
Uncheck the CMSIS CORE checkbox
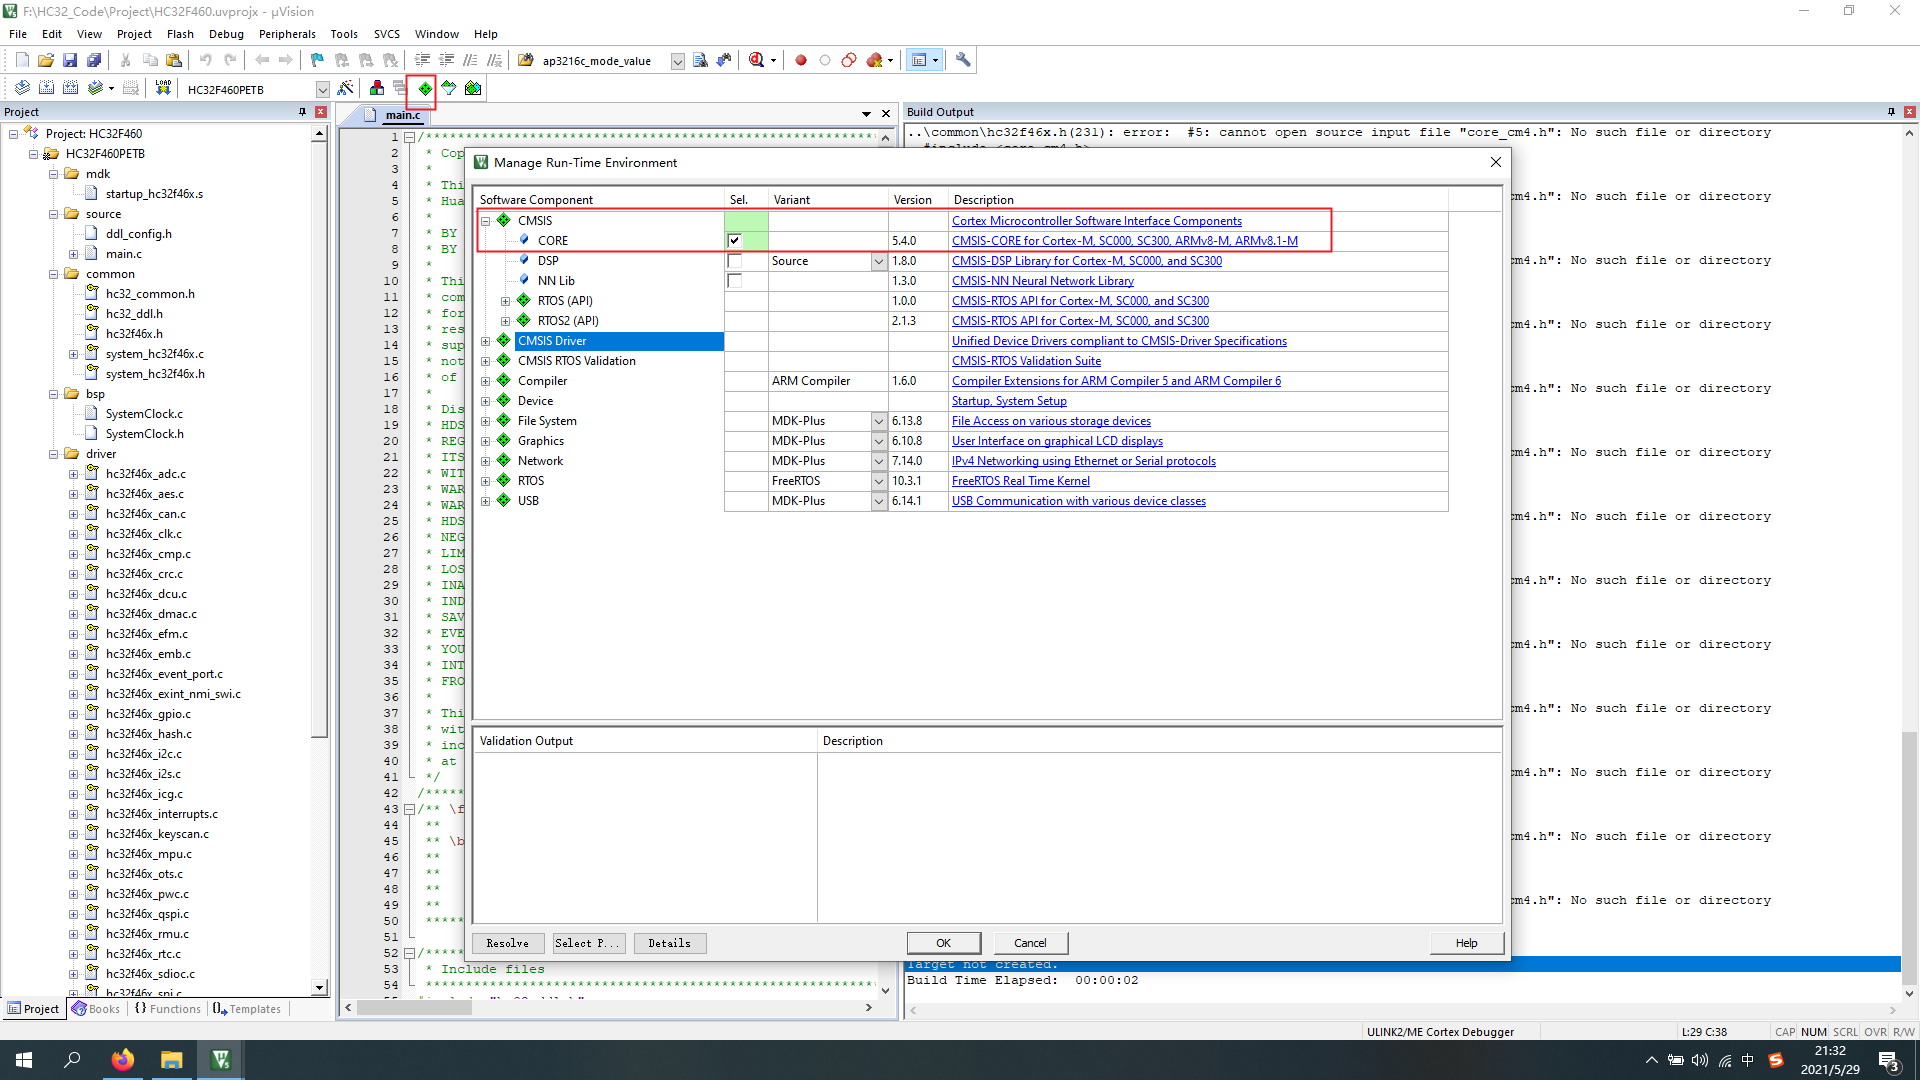pos(735,241)
